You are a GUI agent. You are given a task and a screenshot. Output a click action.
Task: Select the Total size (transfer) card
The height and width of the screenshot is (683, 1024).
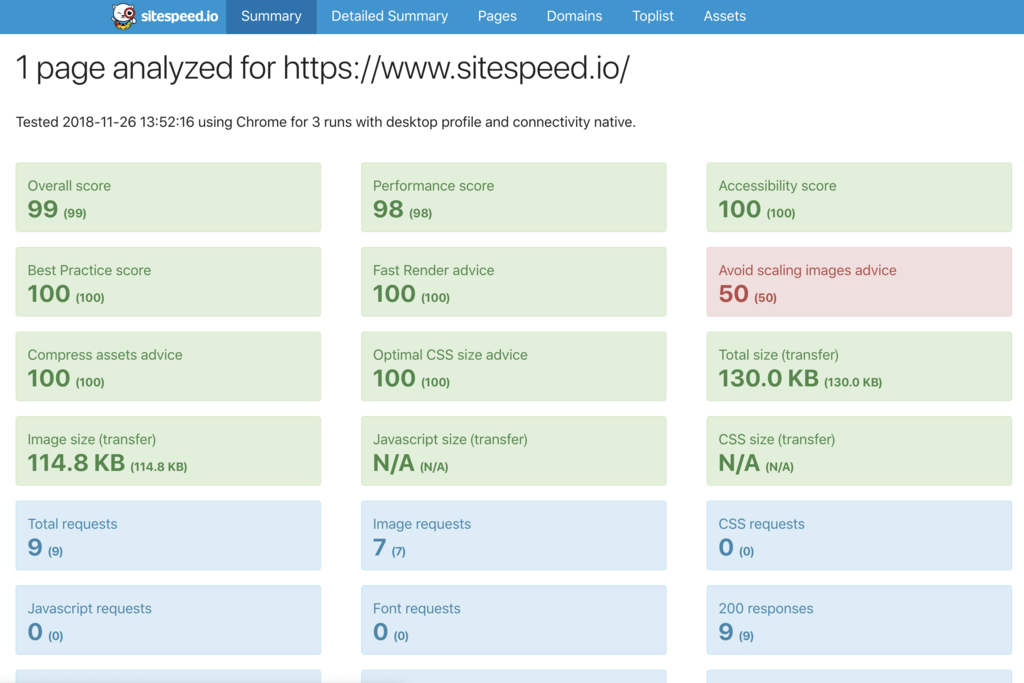point(859,366)
